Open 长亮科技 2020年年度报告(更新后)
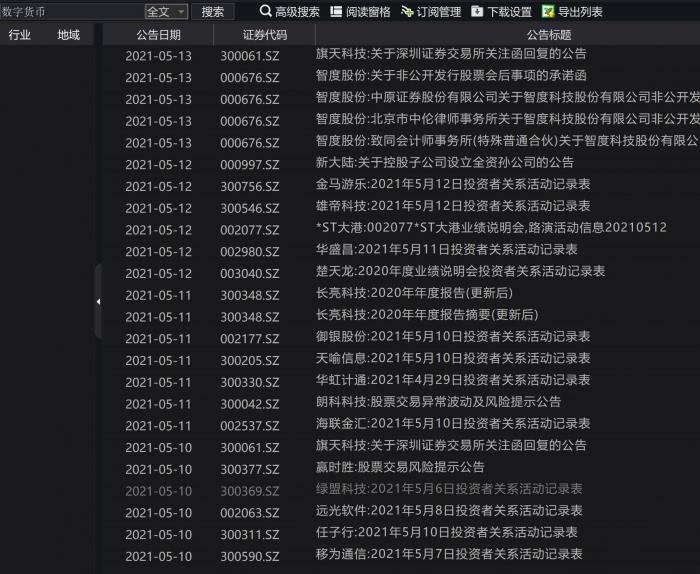Viewport: 700px width, 574px height. point(414,293)
